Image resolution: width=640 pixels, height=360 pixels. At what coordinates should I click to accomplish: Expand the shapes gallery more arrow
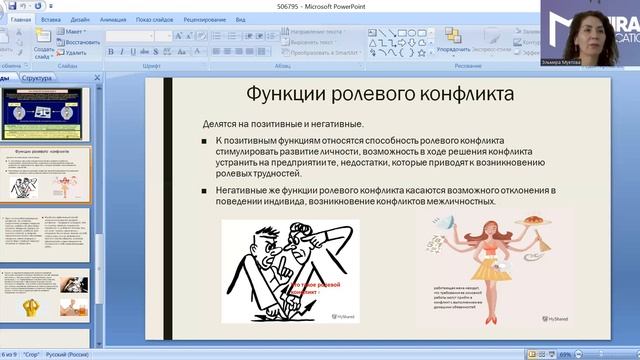click(431, 53)
